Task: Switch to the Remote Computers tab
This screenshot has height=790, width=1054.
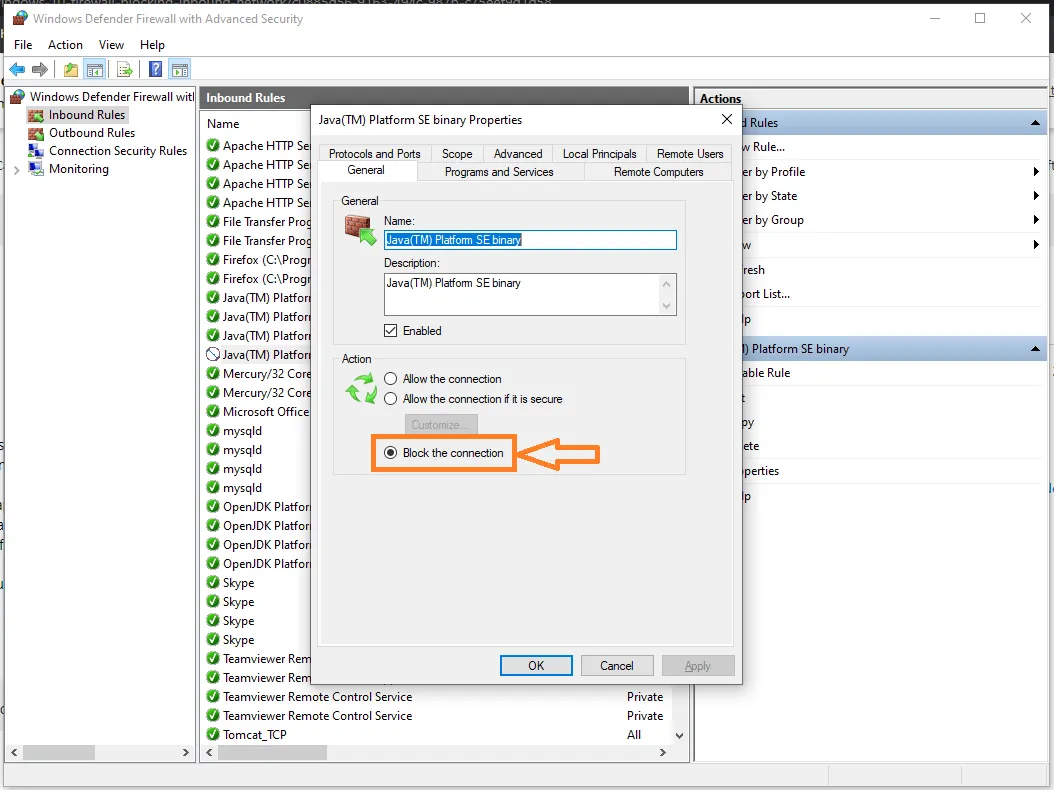Action: (x=658, y=171)
